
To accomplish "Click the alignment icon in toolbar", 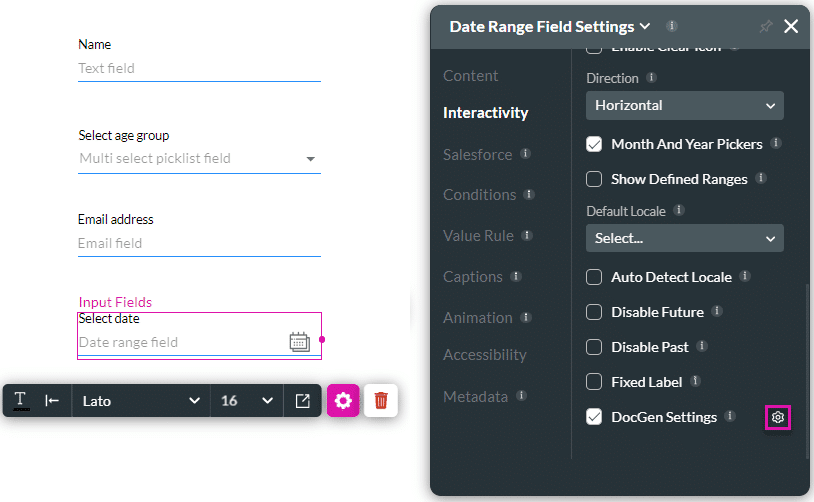I will [52, 401].
